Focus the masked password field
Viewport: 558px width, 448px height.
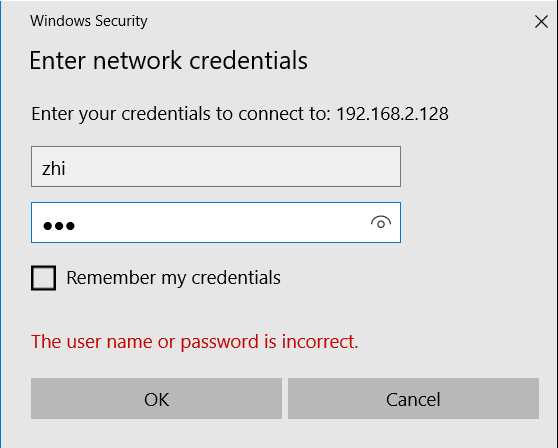216,223
